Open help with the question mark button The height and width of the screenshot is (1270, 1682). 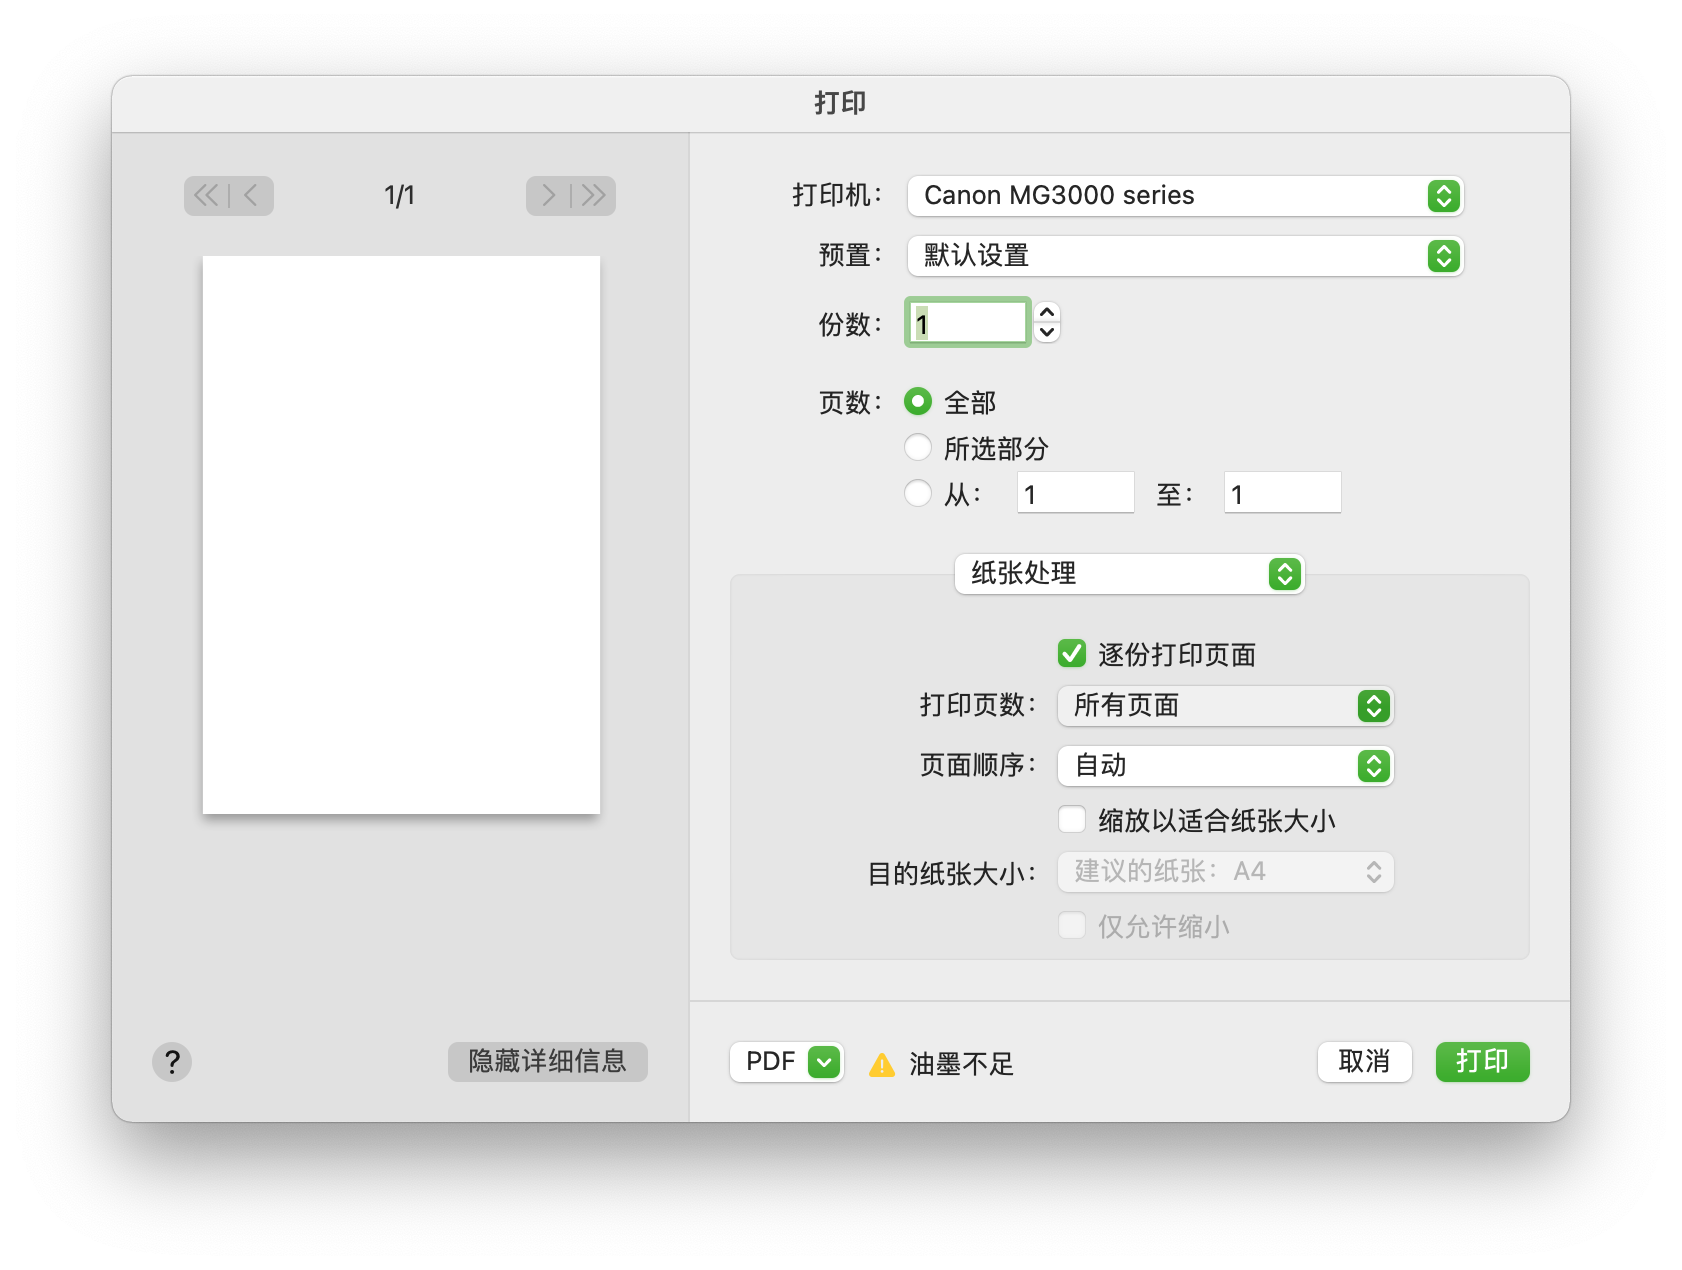(x=172, y=1062)
